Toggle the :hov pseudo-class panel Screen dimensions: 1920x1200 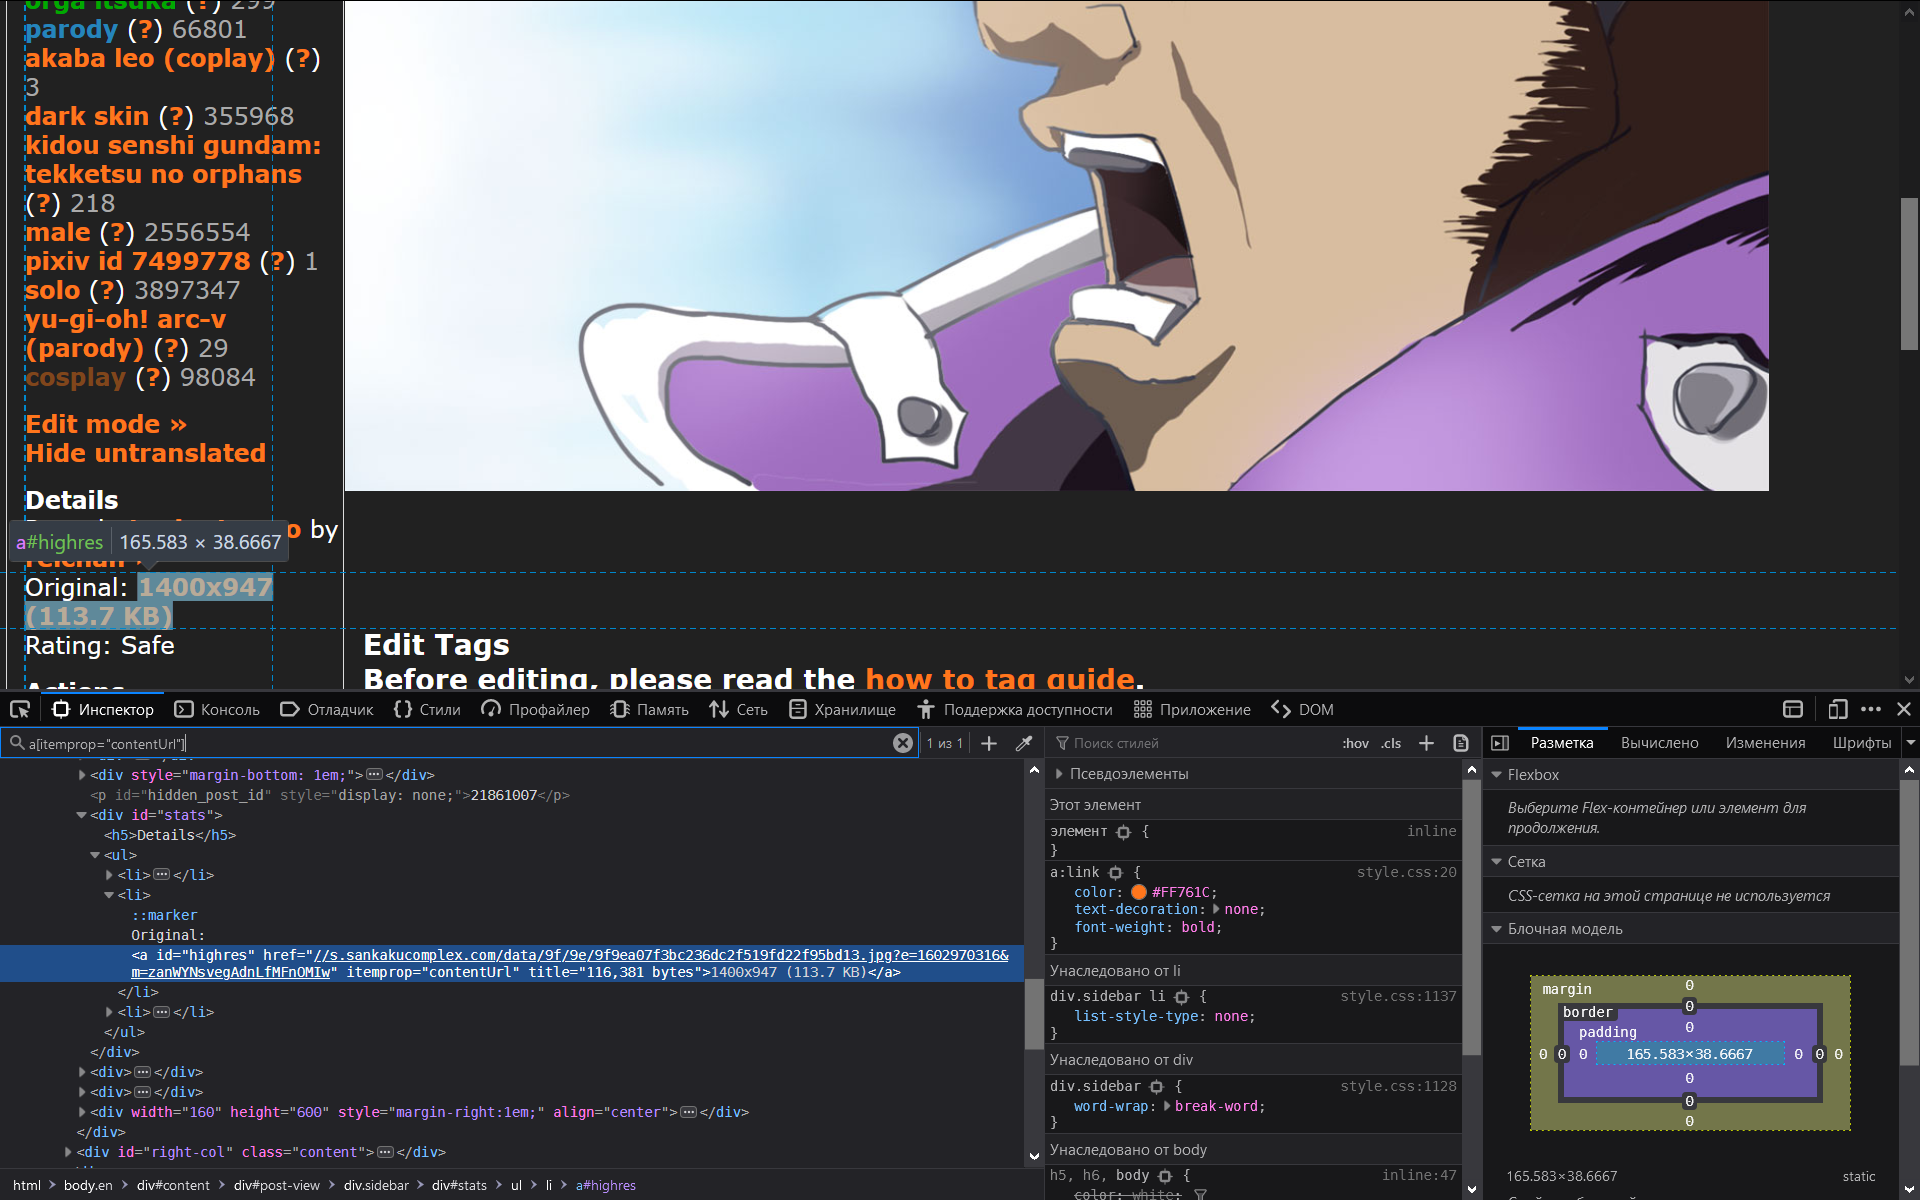pos(1356,744)
